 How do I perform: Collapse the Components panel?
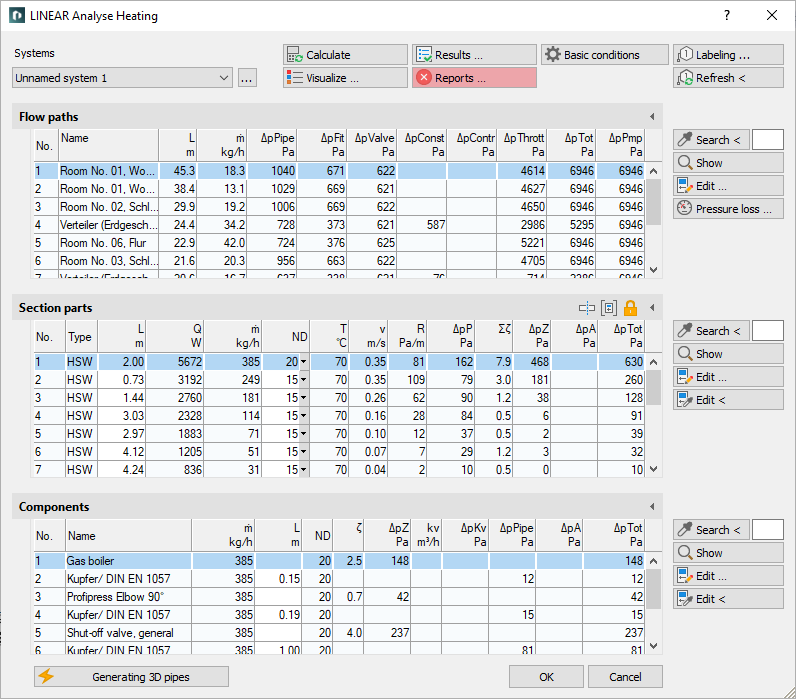coord(652,507)
